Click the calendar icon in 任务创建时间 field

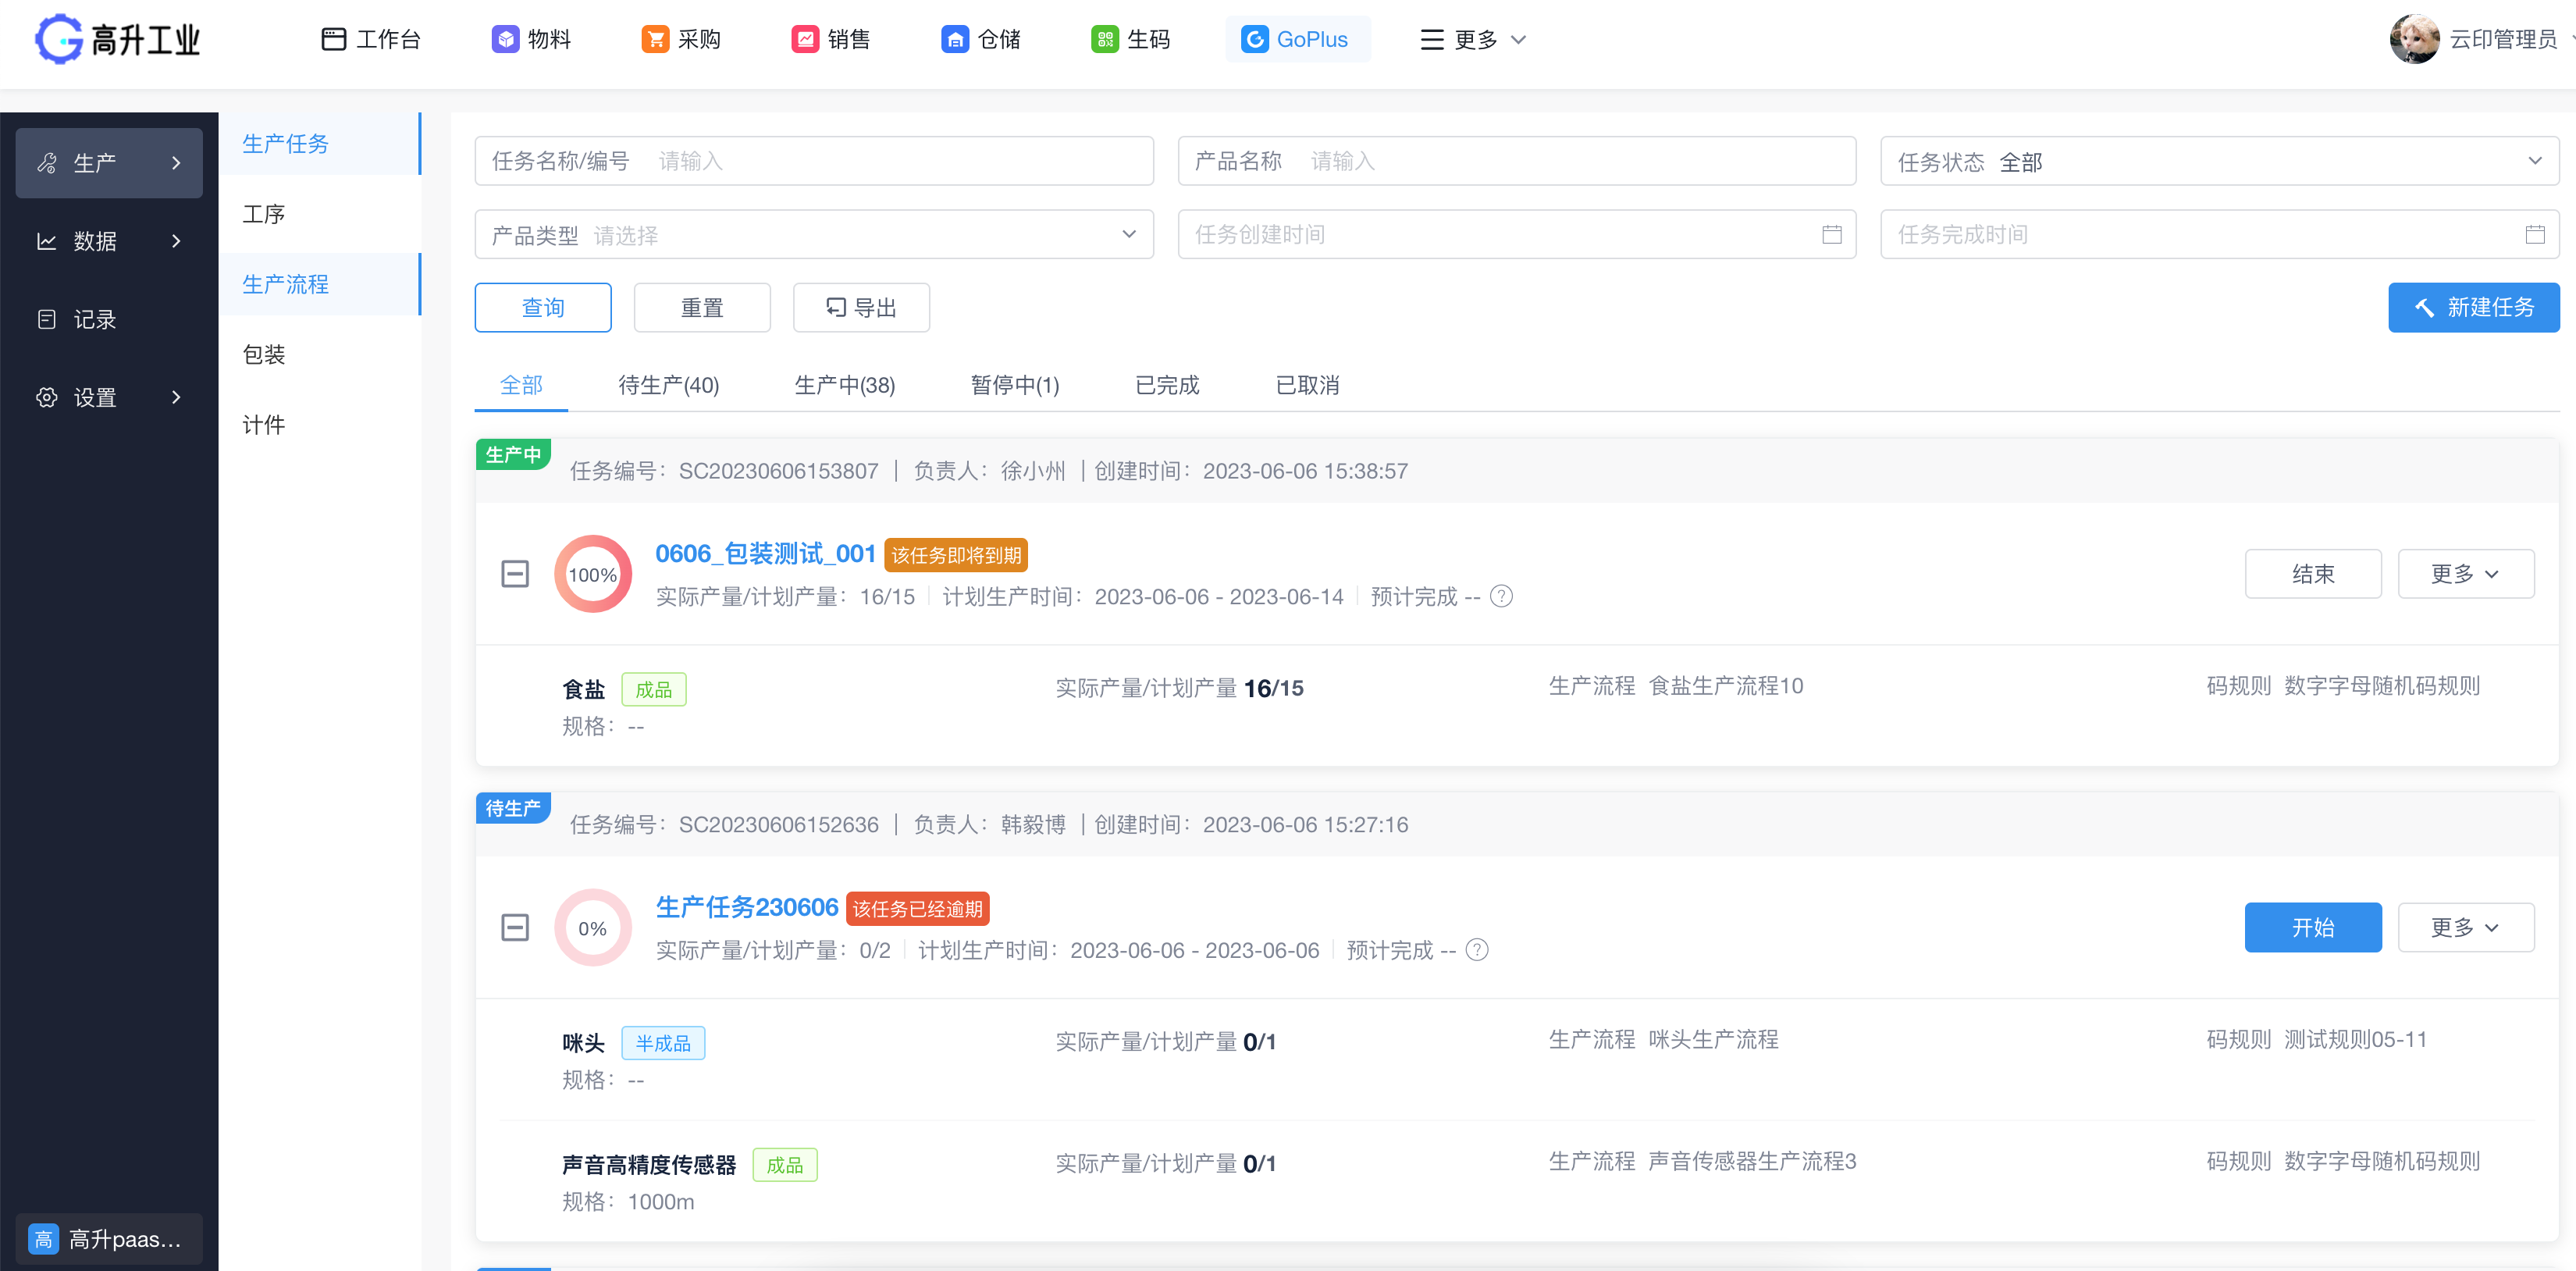1831,234
